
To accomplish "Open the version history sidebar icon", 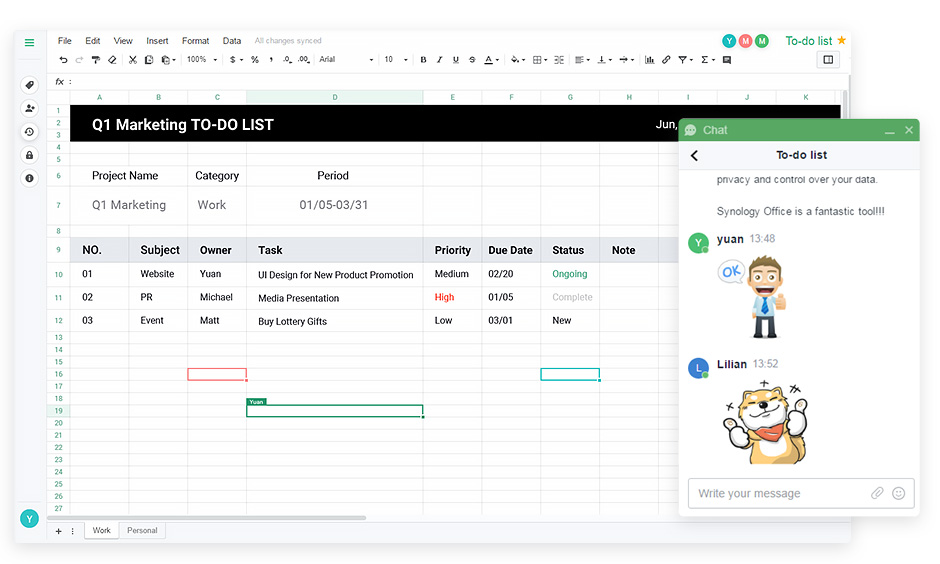I will click(x=29, y=132).
